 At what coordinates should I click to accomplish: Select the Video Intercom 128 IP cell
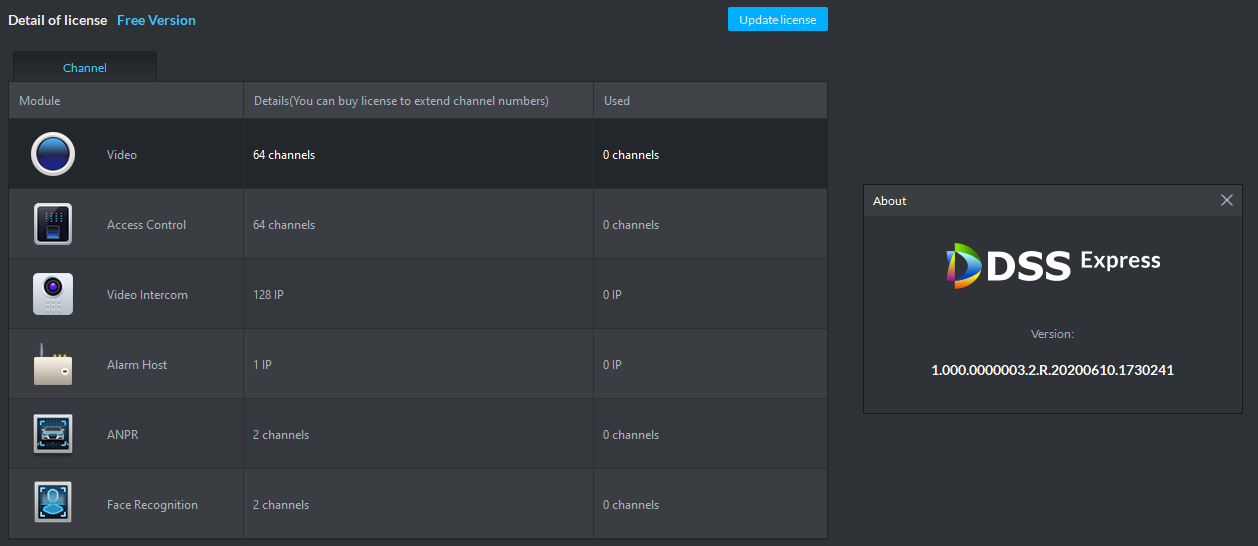(270, 295)
